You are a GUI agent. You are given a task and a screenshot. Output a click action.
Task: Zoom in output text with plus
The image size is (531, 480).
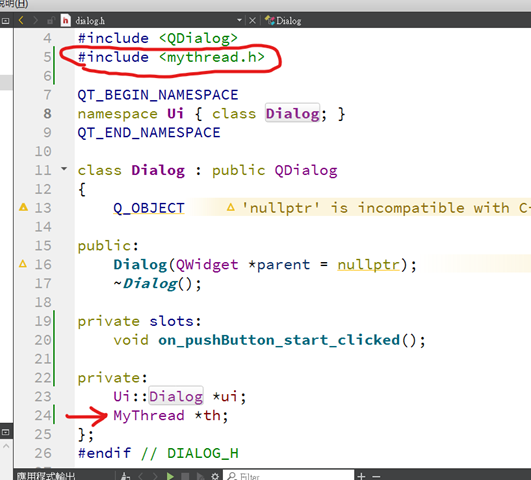[361, 476]
